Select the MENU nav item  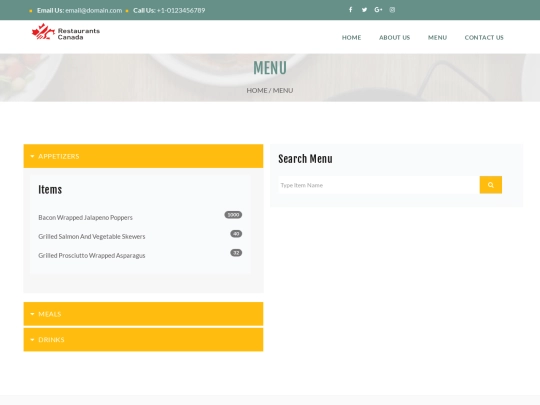point(437,38)
